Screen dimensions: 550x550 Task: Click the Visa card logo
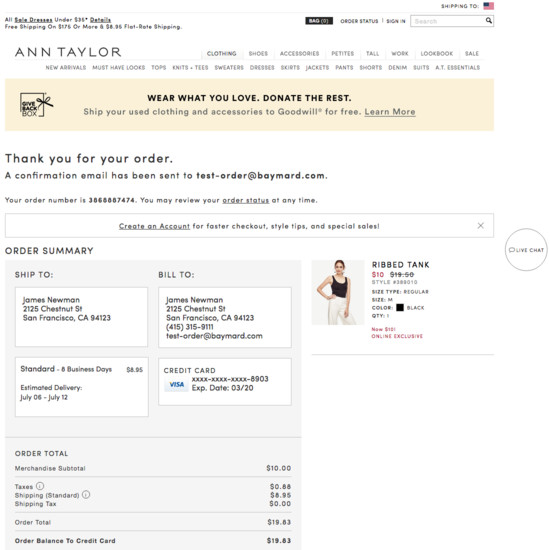[x=176, y=384]
